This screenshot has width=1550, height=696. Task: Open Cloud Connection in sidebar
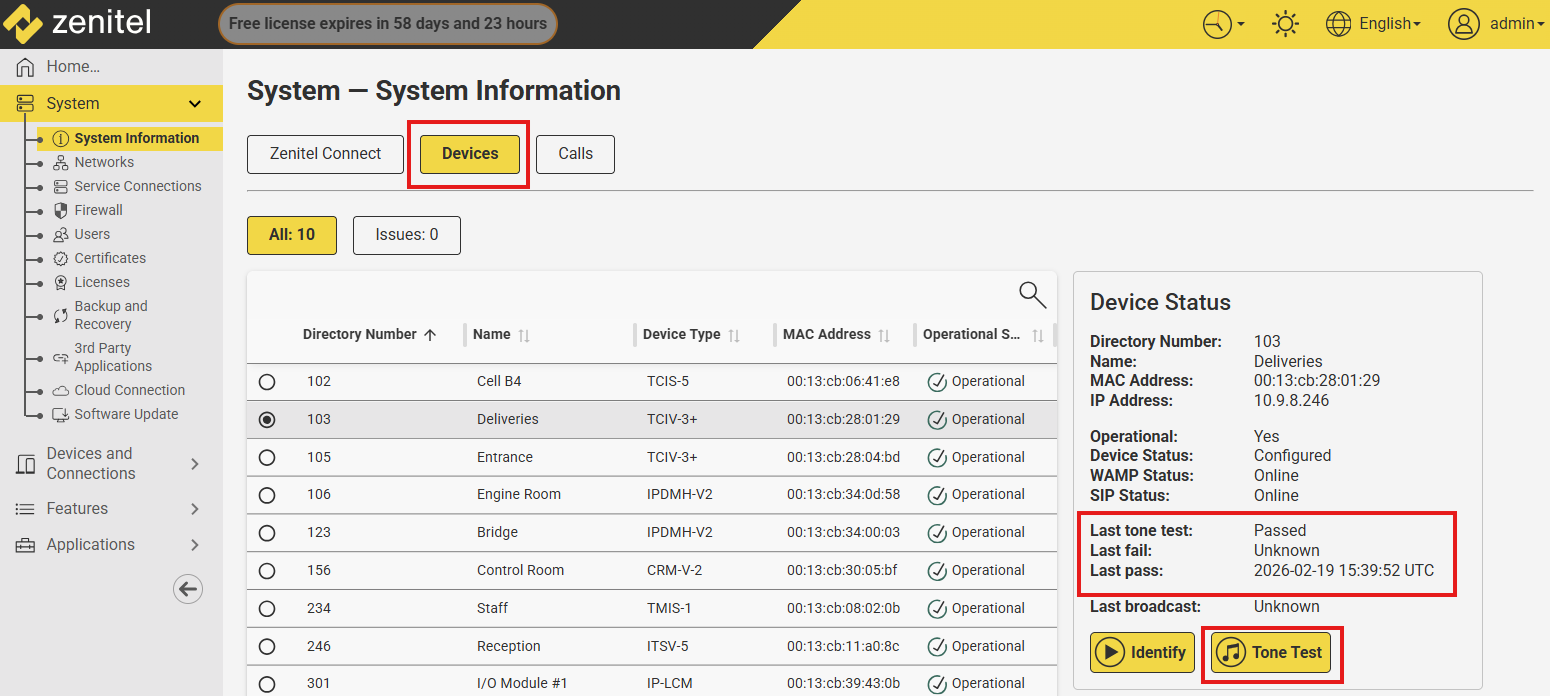coord(129,390)
